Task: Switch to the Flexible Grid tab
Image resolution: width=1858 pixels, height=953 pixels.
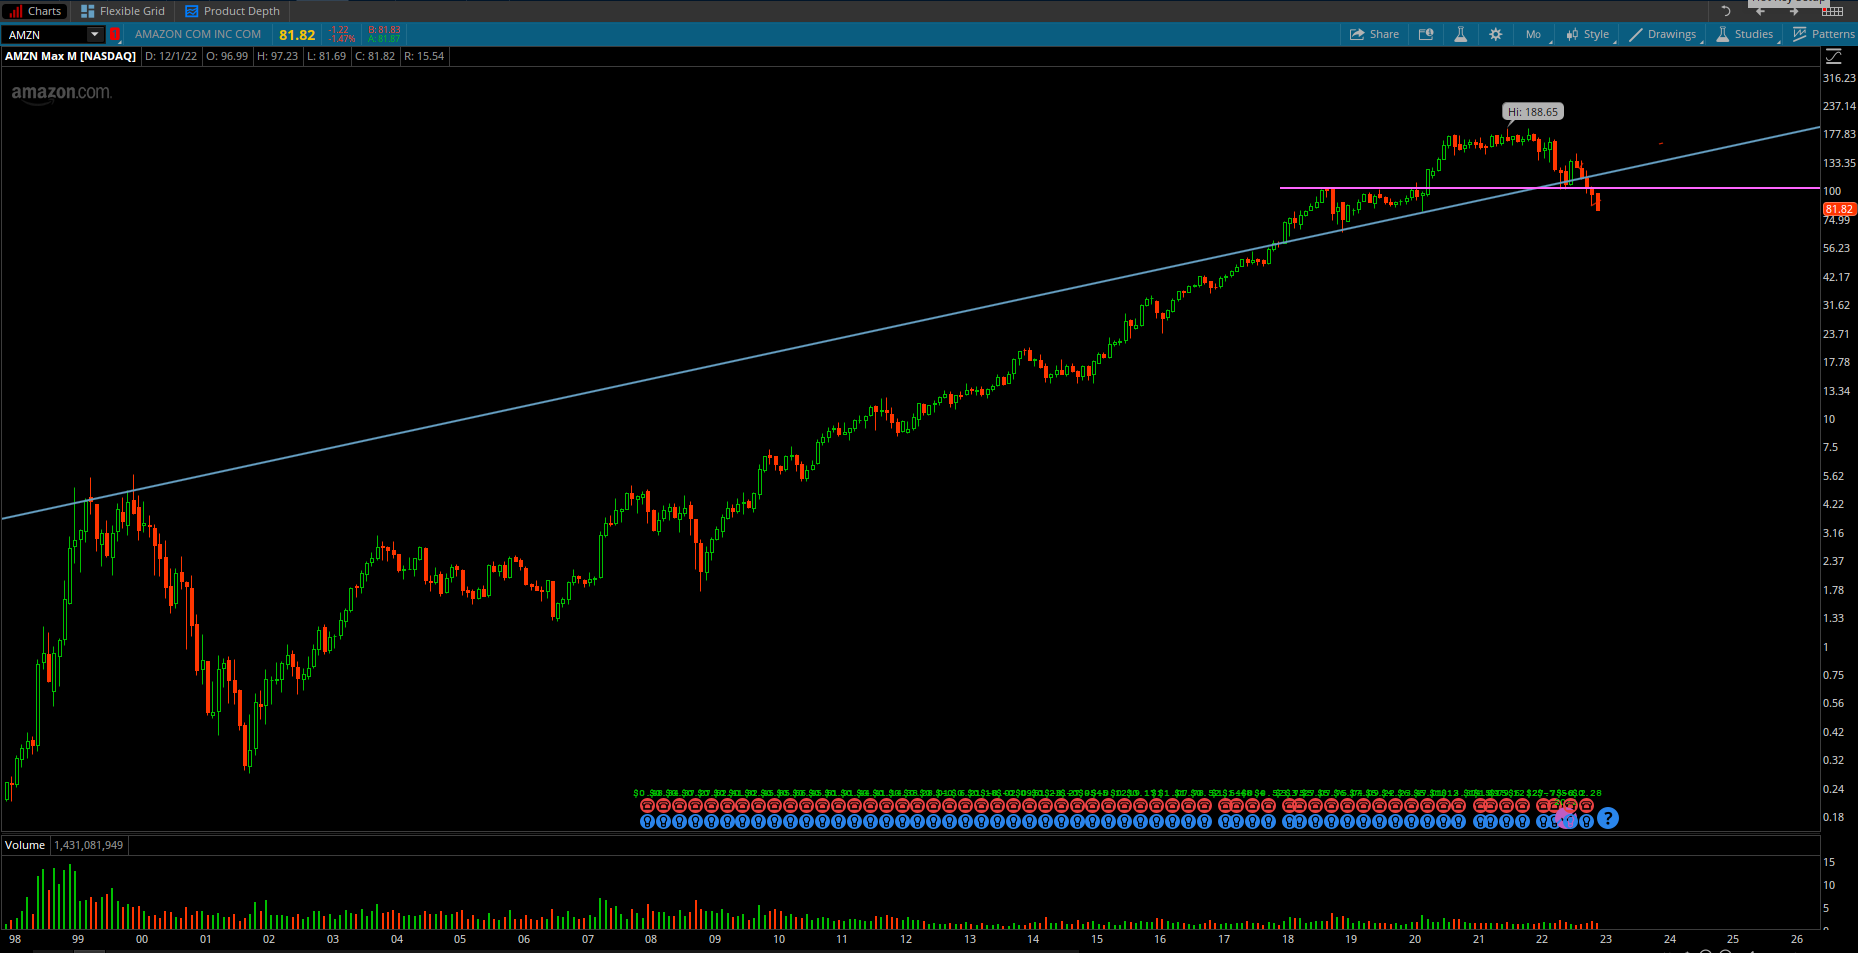Action: [123, 11]
